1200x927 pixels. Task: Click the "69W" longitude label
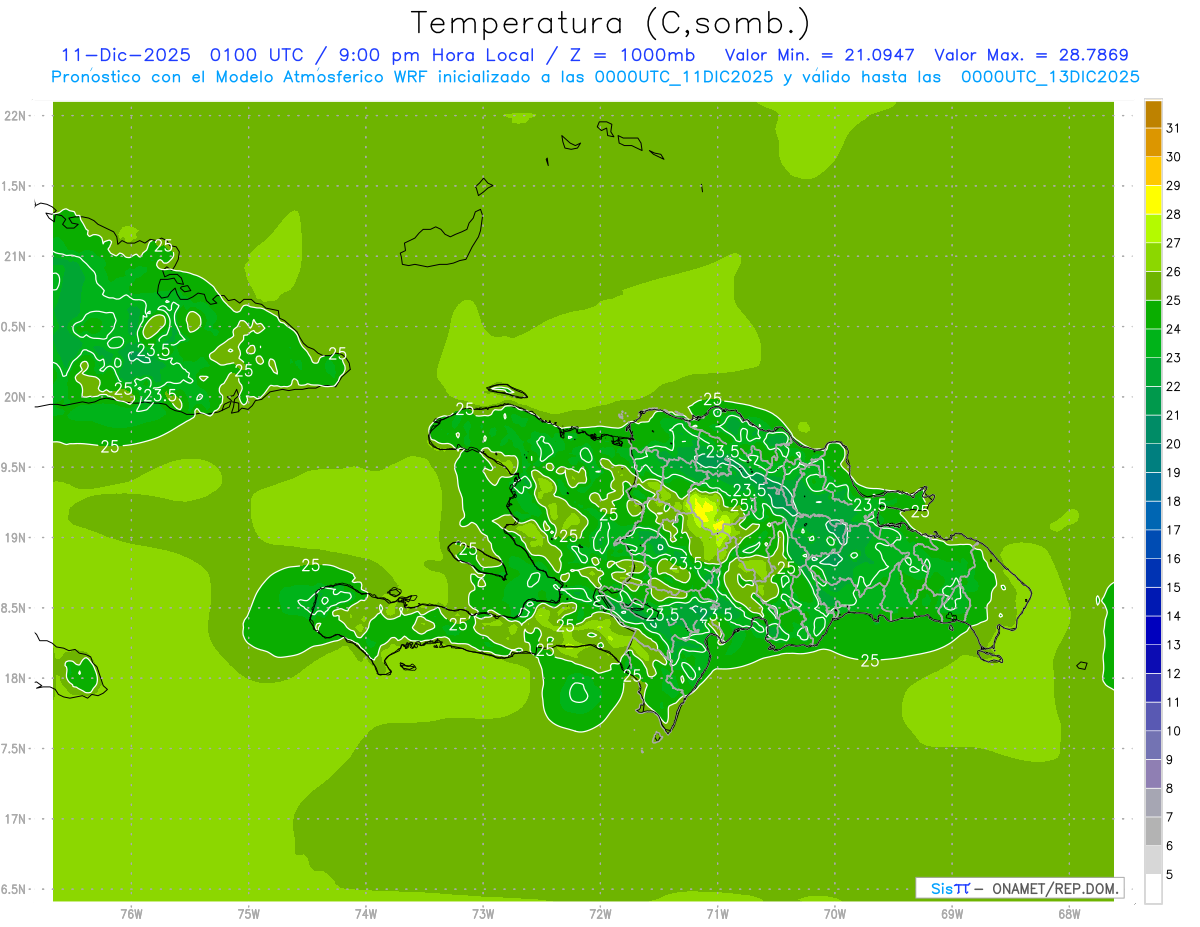(952, 913)
